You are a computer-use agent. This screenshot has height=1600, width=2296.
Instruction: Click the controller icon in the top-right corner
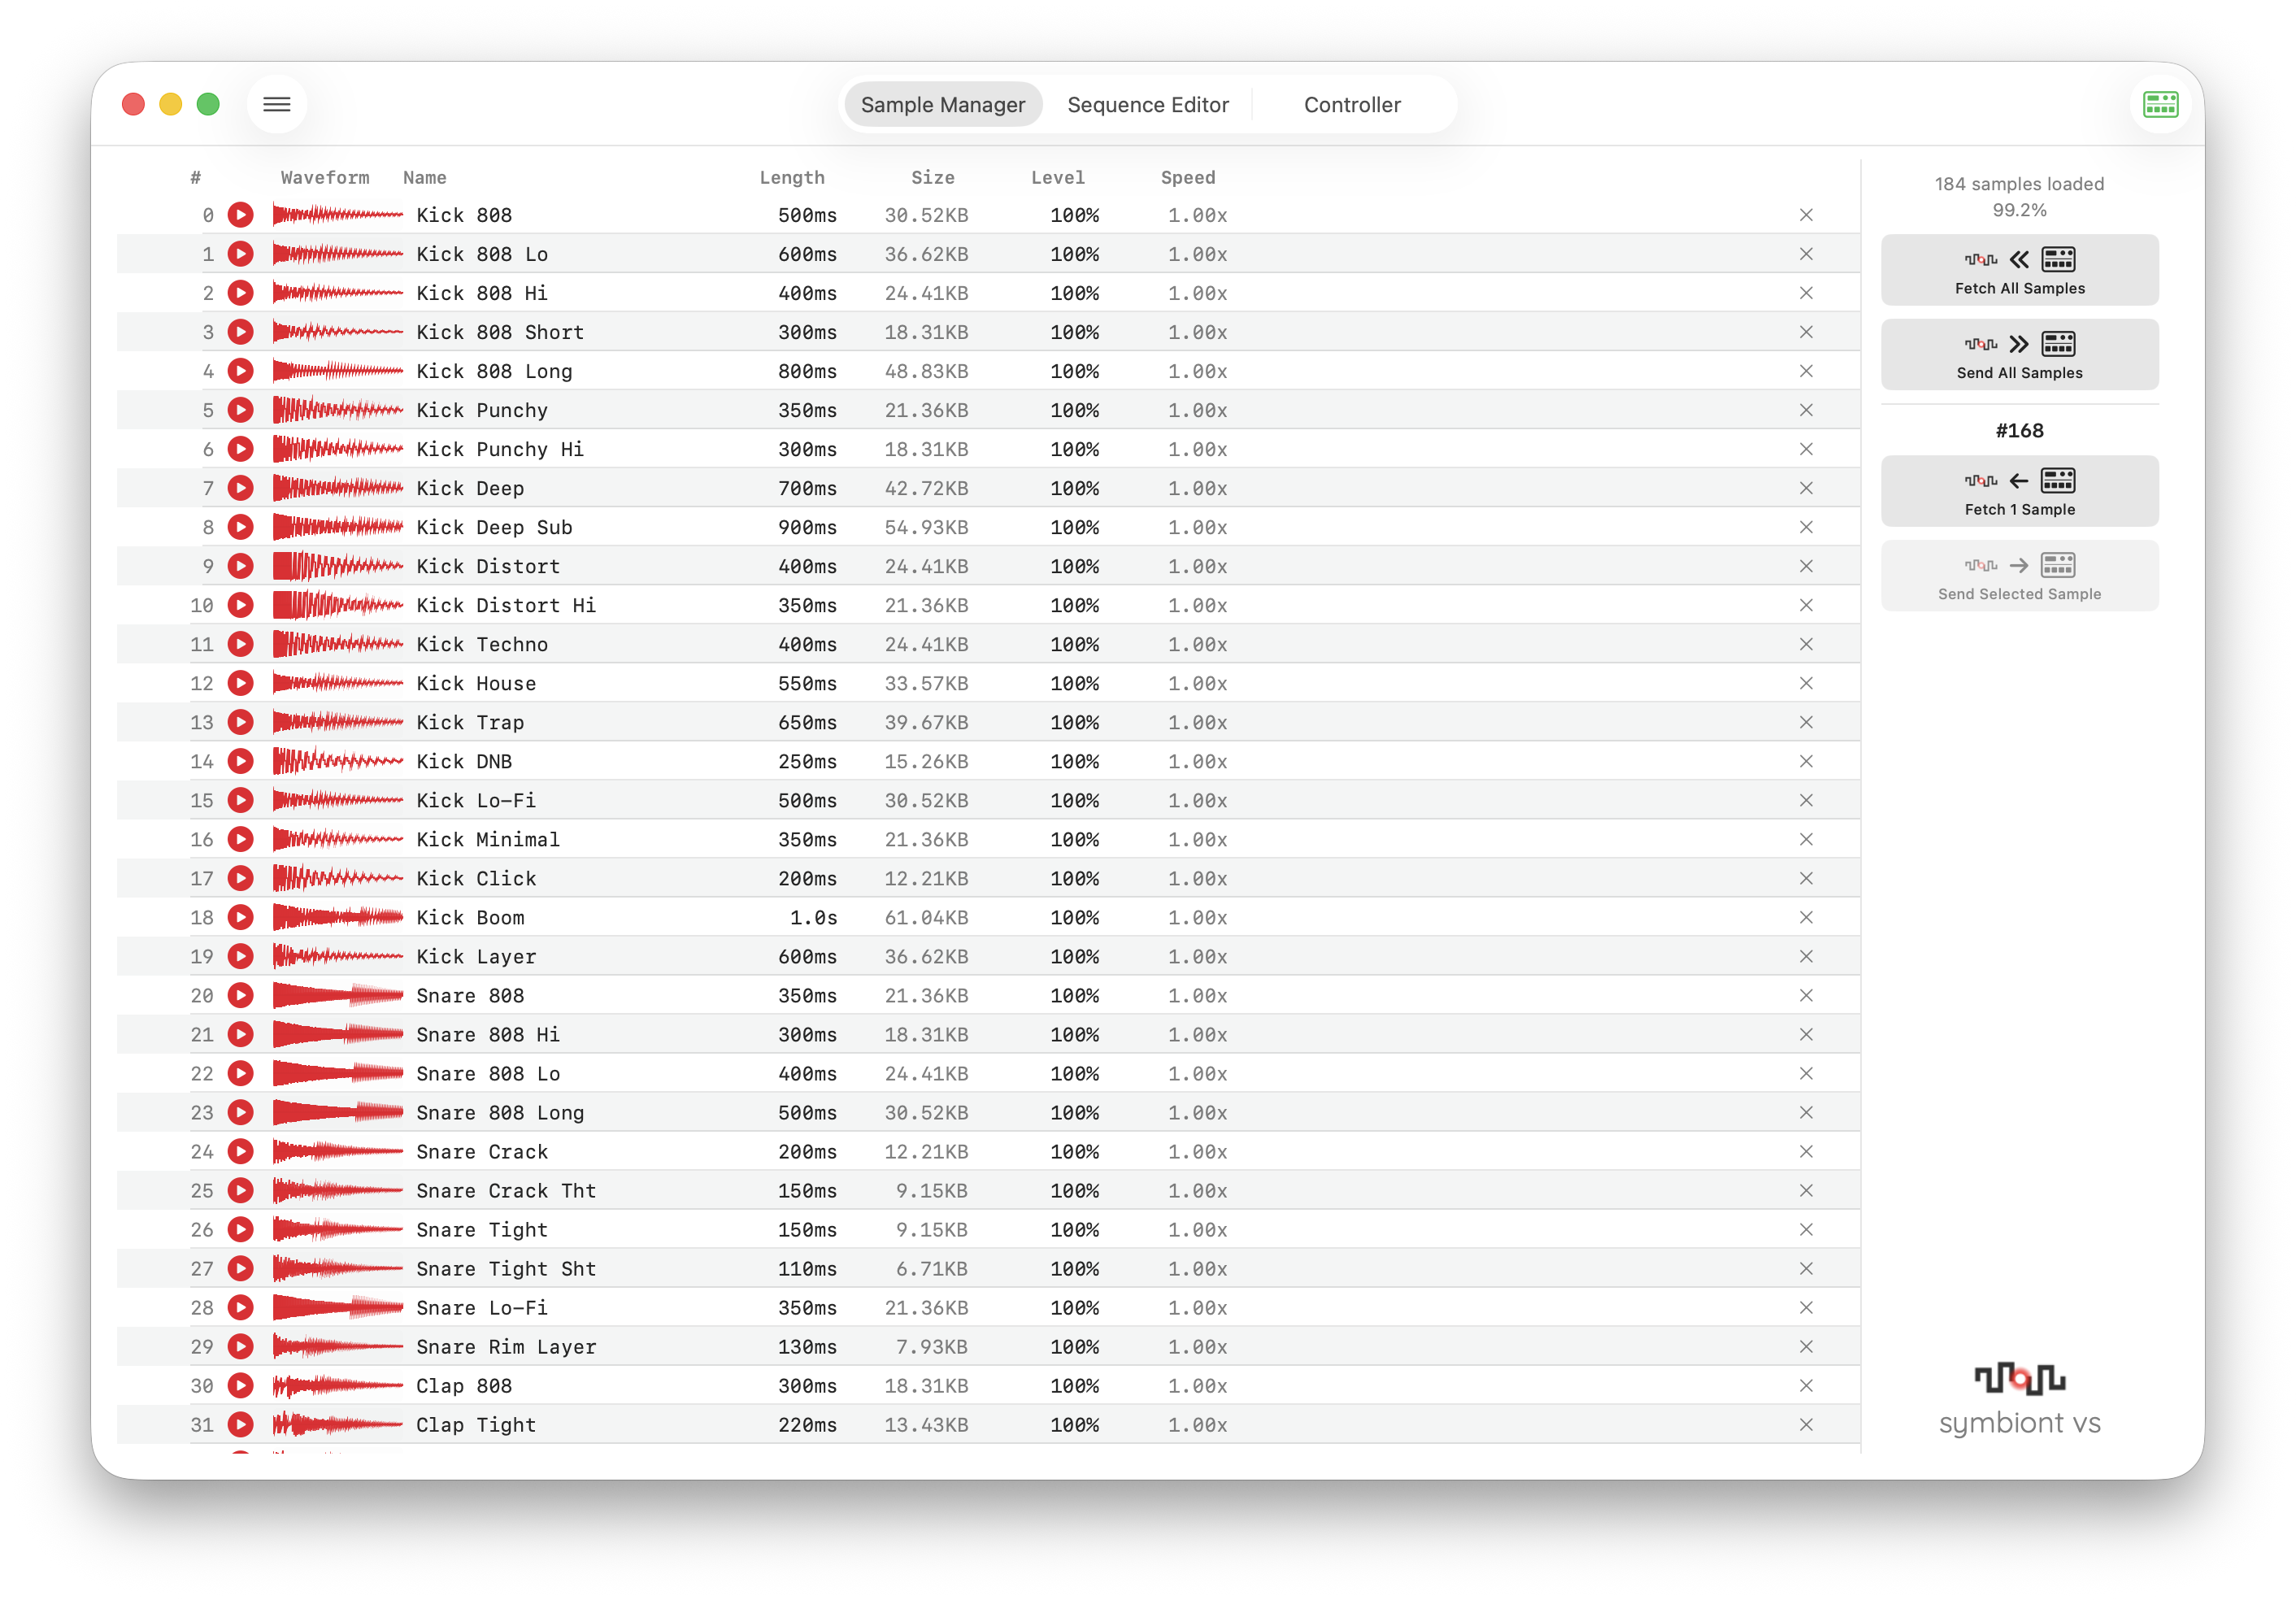pyautogui.click(x=2160, y=104)
